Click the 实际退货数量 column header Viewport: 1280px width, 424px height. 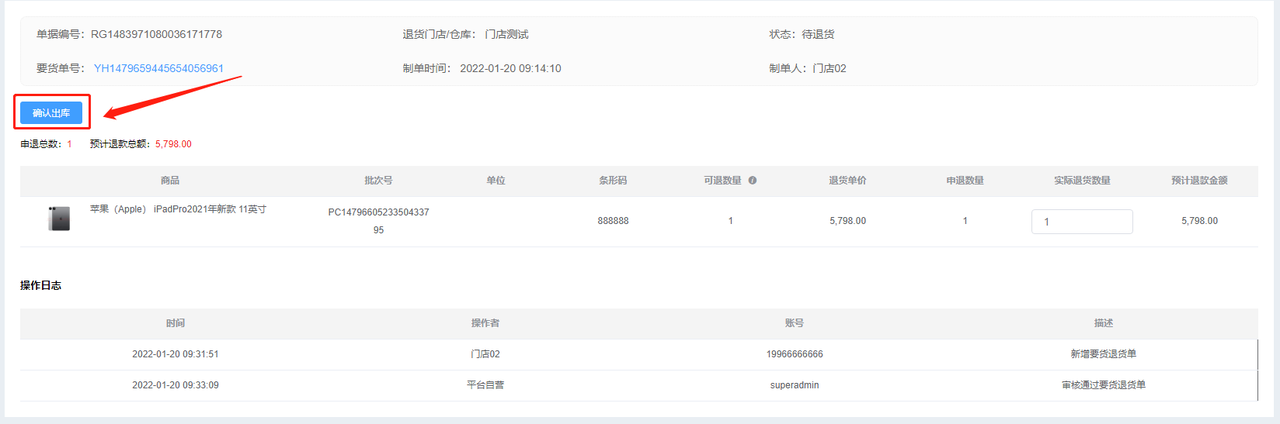point(1082,181)
